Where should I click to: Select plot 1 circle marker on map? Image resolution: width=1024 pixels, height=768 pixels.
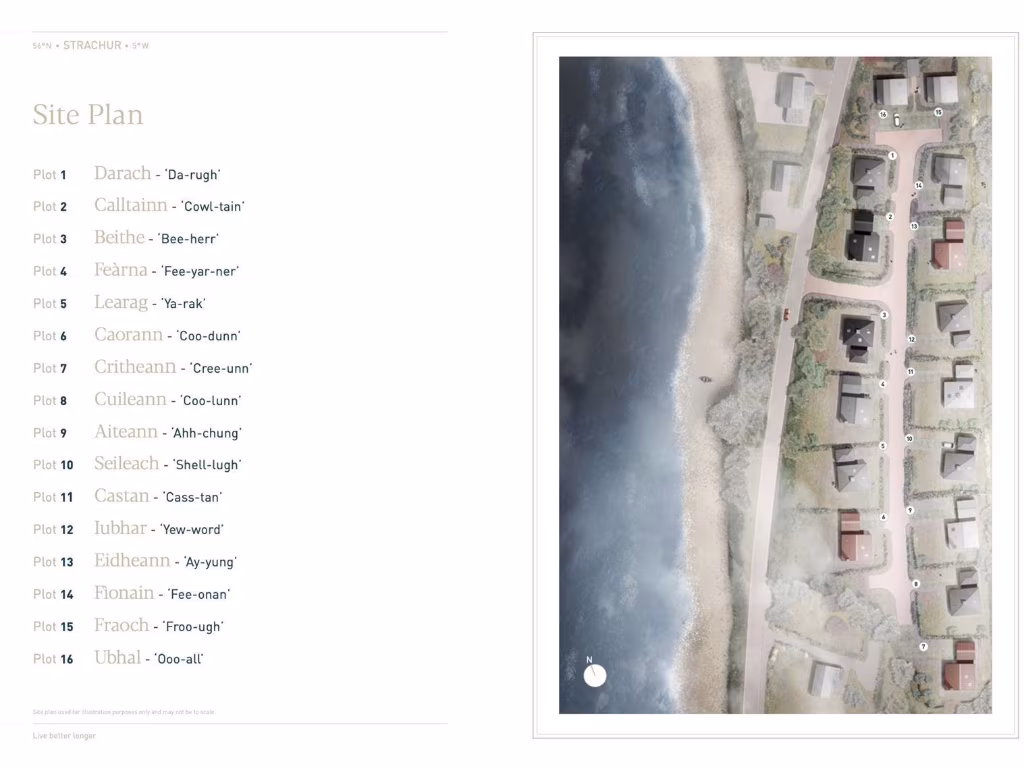point(892,155)
